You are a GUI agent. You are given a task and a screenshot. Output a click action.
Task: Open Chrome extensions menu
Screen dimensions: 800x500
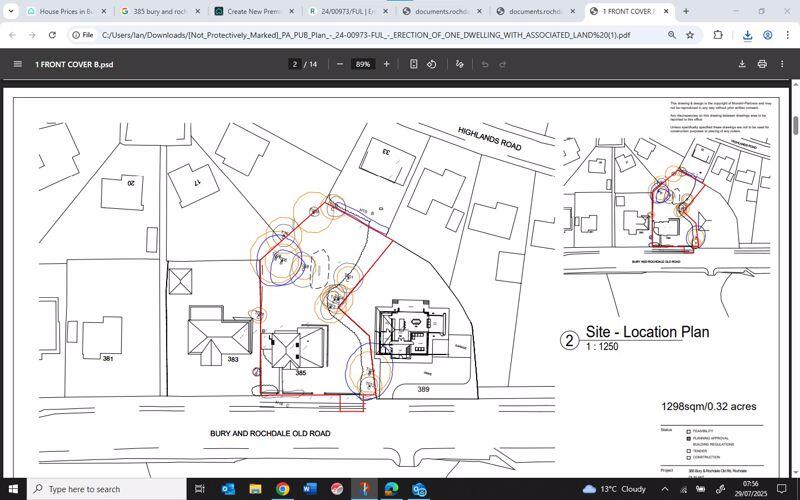pyautogui.click(x=718, y=34)
